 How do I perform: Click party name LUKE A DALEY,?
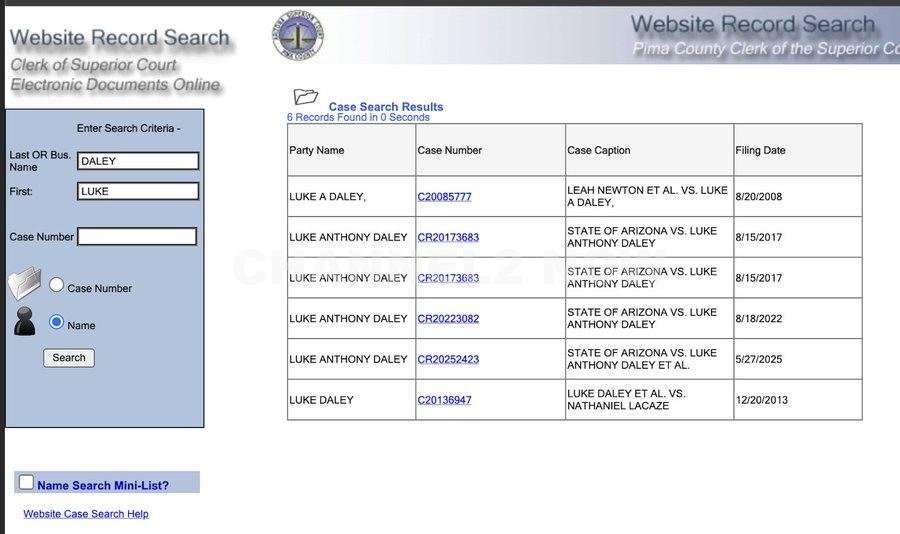(328, 196)
